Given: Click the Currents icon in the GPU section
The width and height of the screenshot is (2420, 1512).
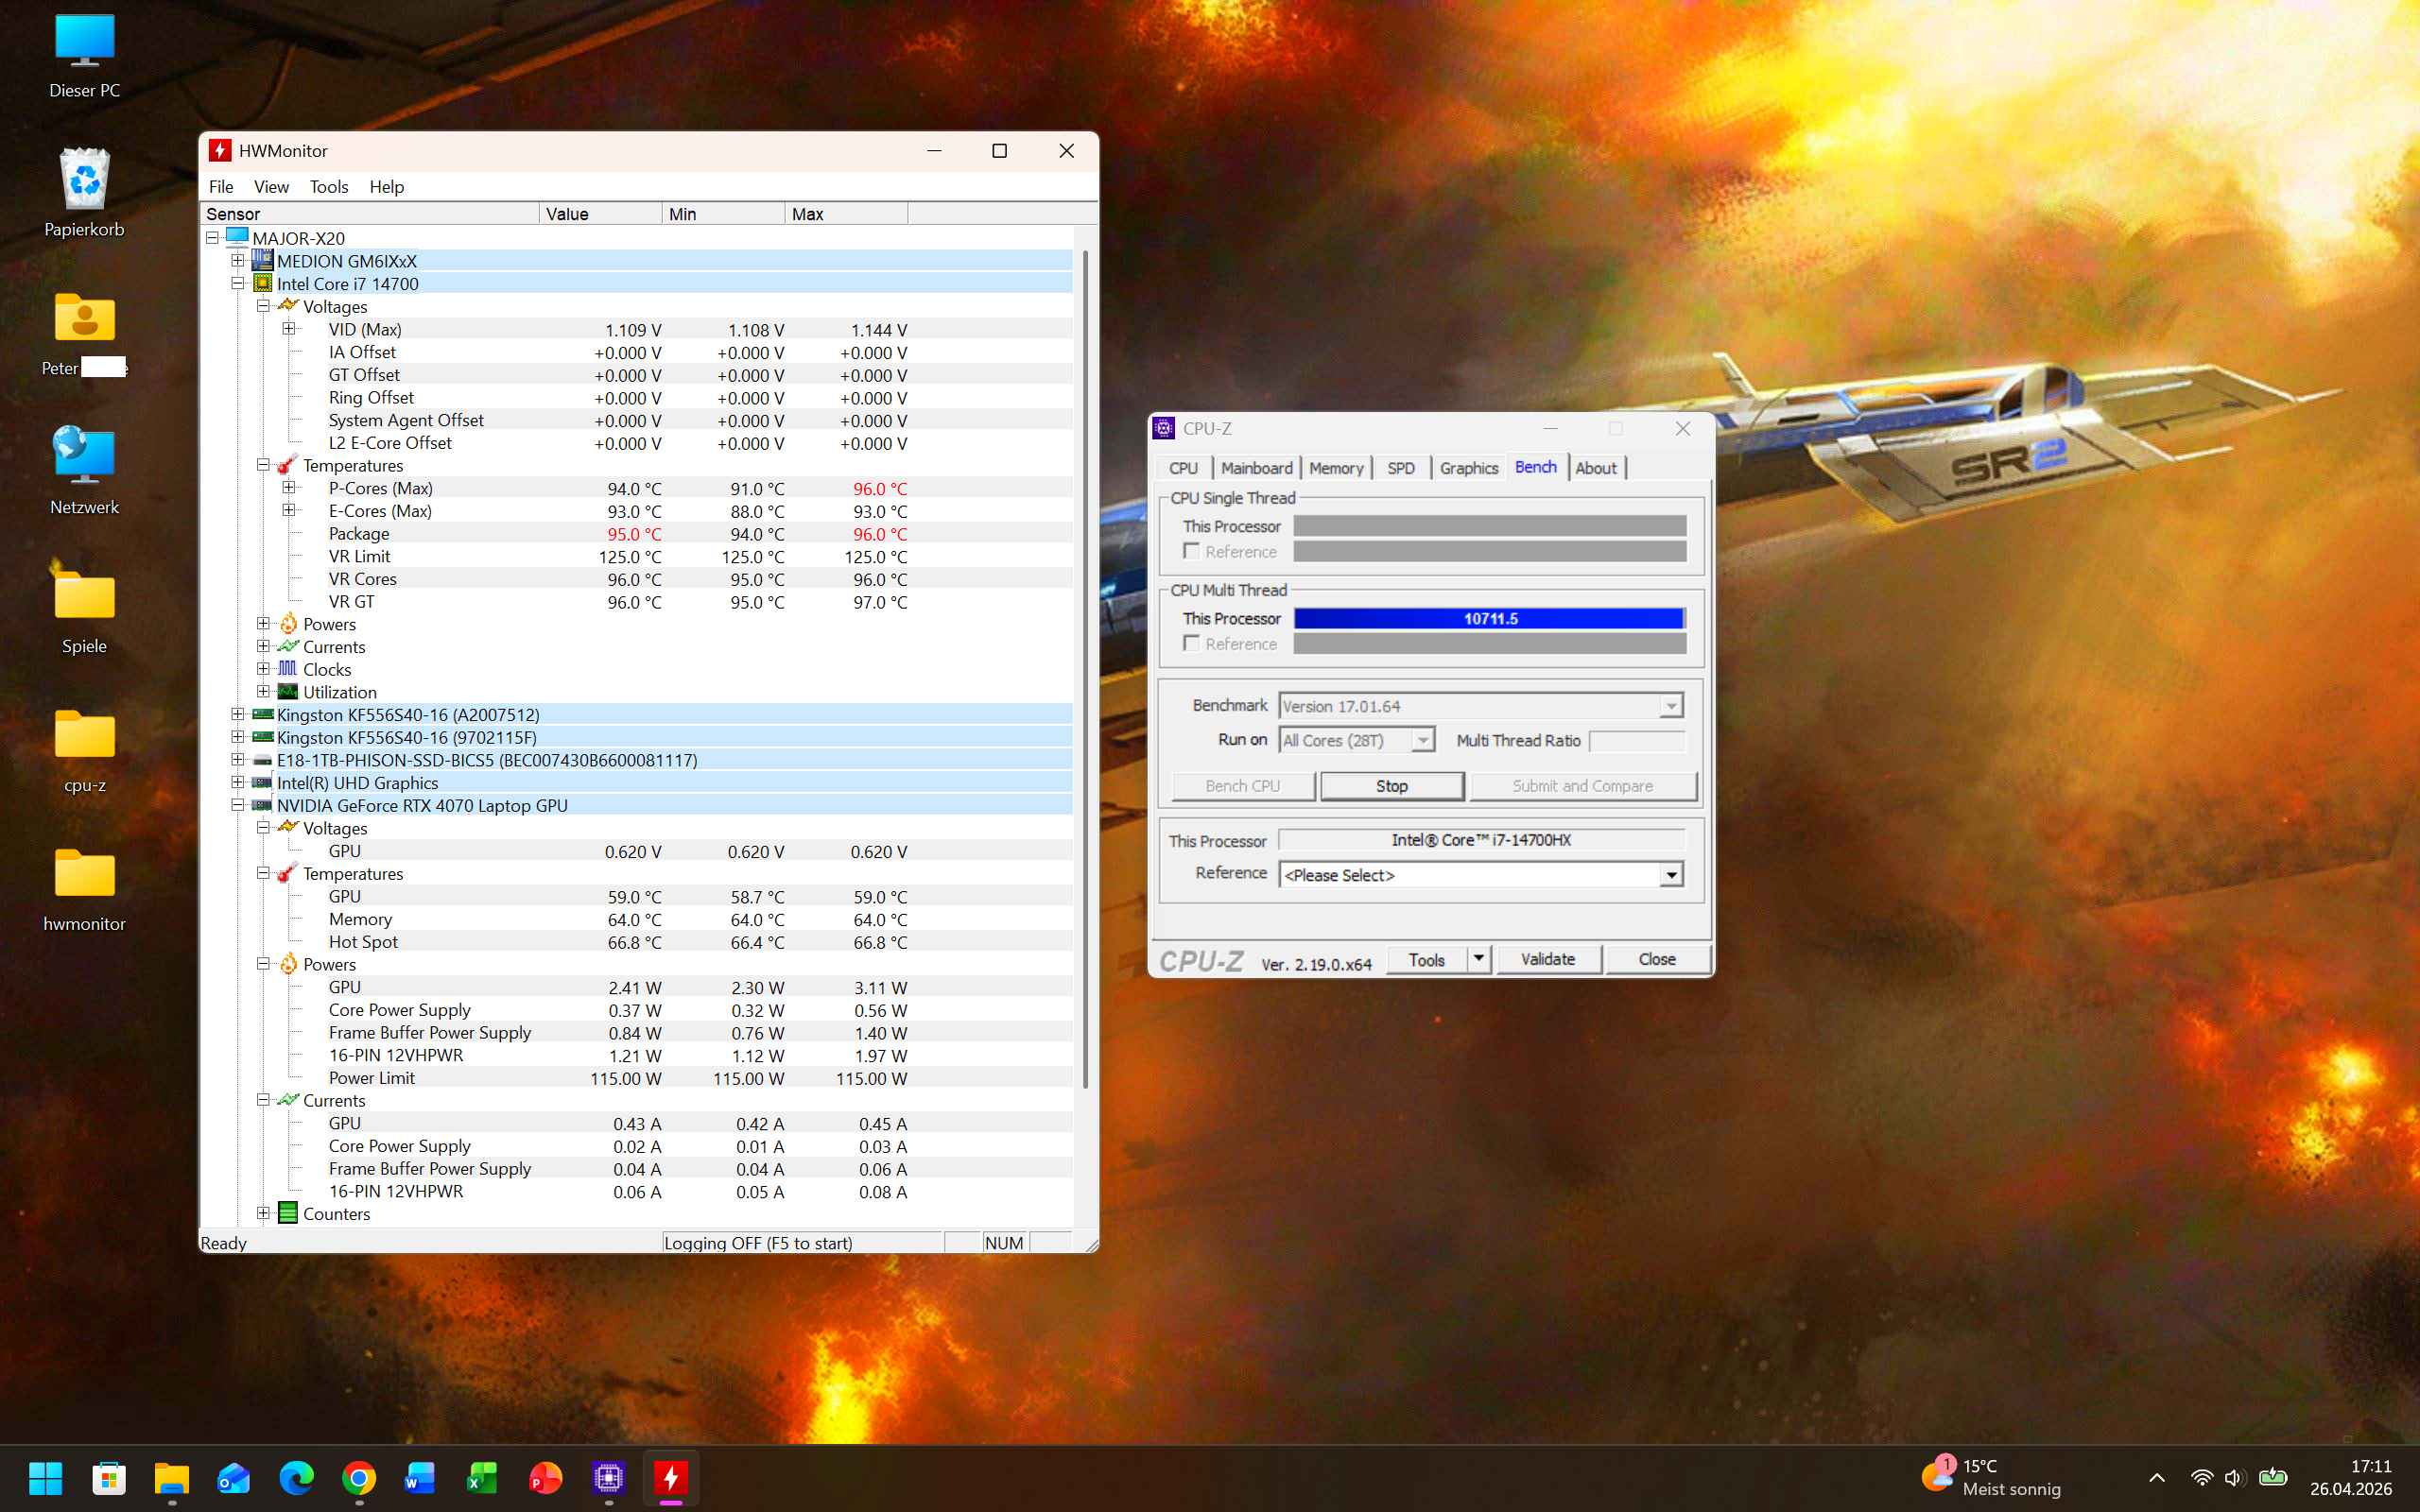Looking at the screenshot, I should coord(287,1100).
